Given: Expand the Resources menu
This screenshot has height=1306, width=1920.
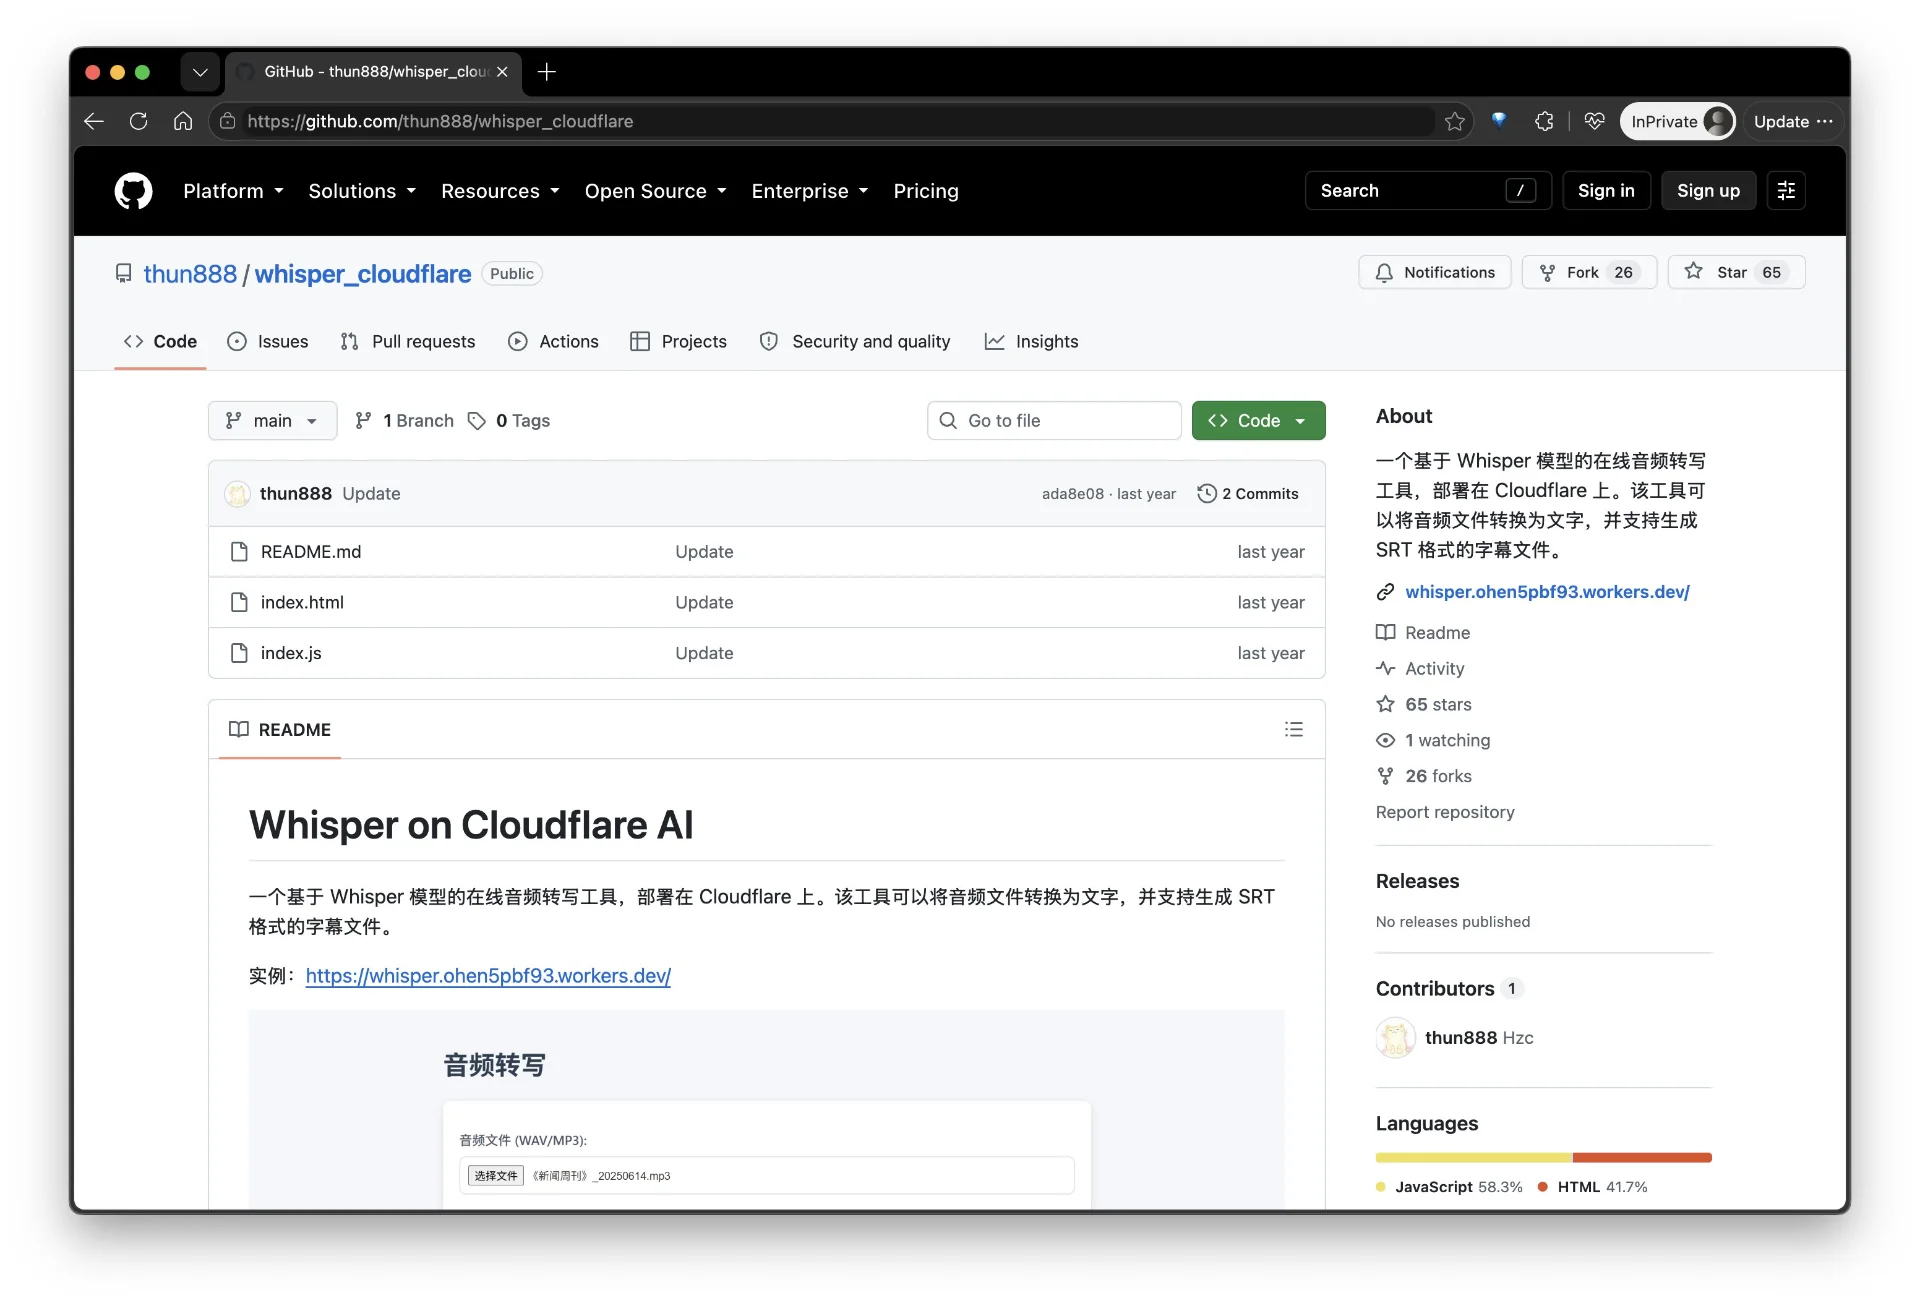Looking at the screenshot, I should 500,191.
